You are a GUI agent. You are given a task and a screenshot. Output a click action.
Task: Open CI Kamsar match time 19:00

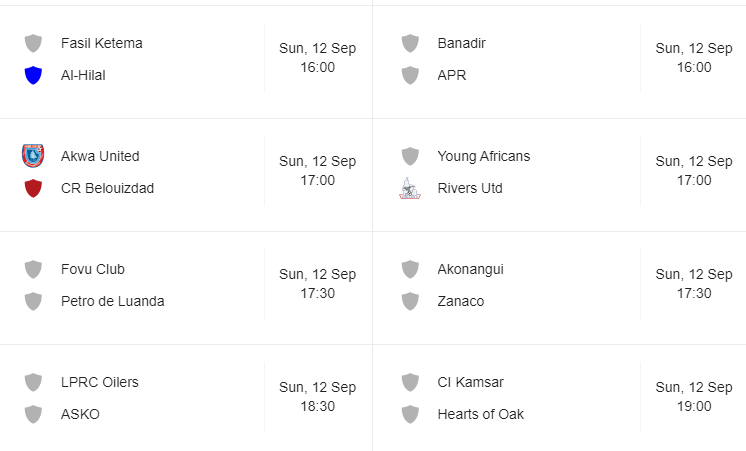[693, 406]
